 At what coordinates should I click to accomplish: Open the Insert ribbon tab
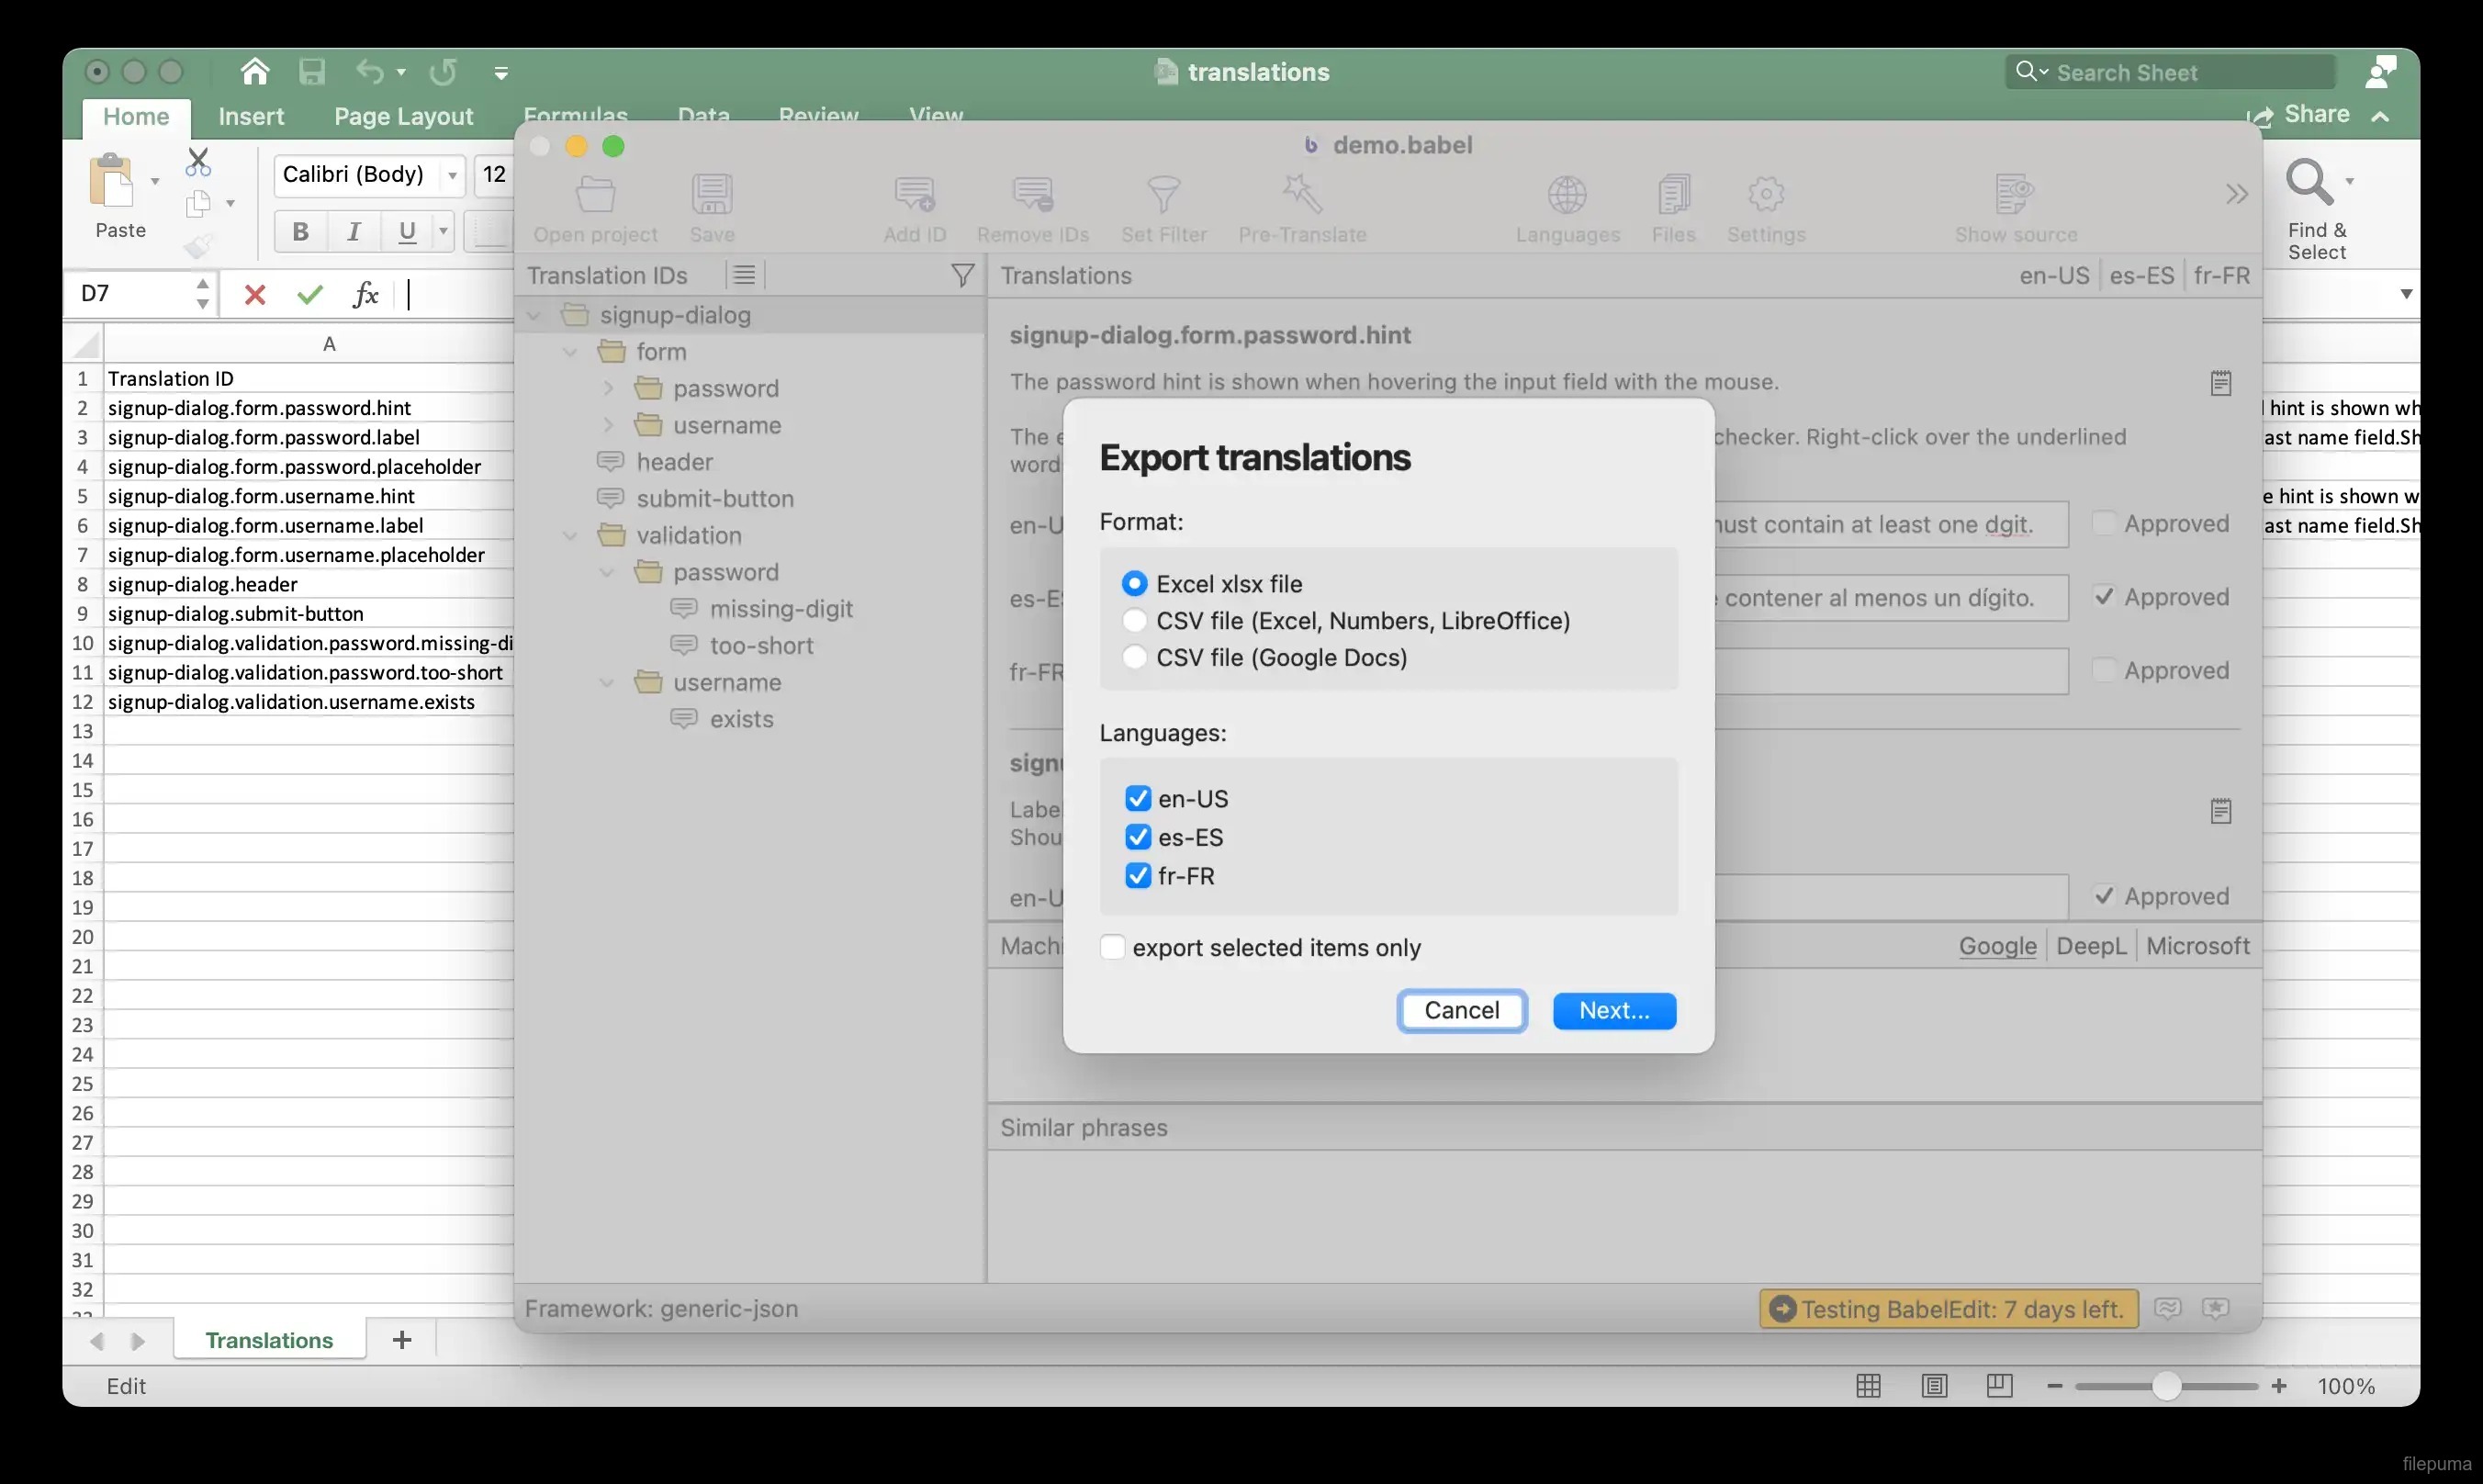tap(251, 117)
